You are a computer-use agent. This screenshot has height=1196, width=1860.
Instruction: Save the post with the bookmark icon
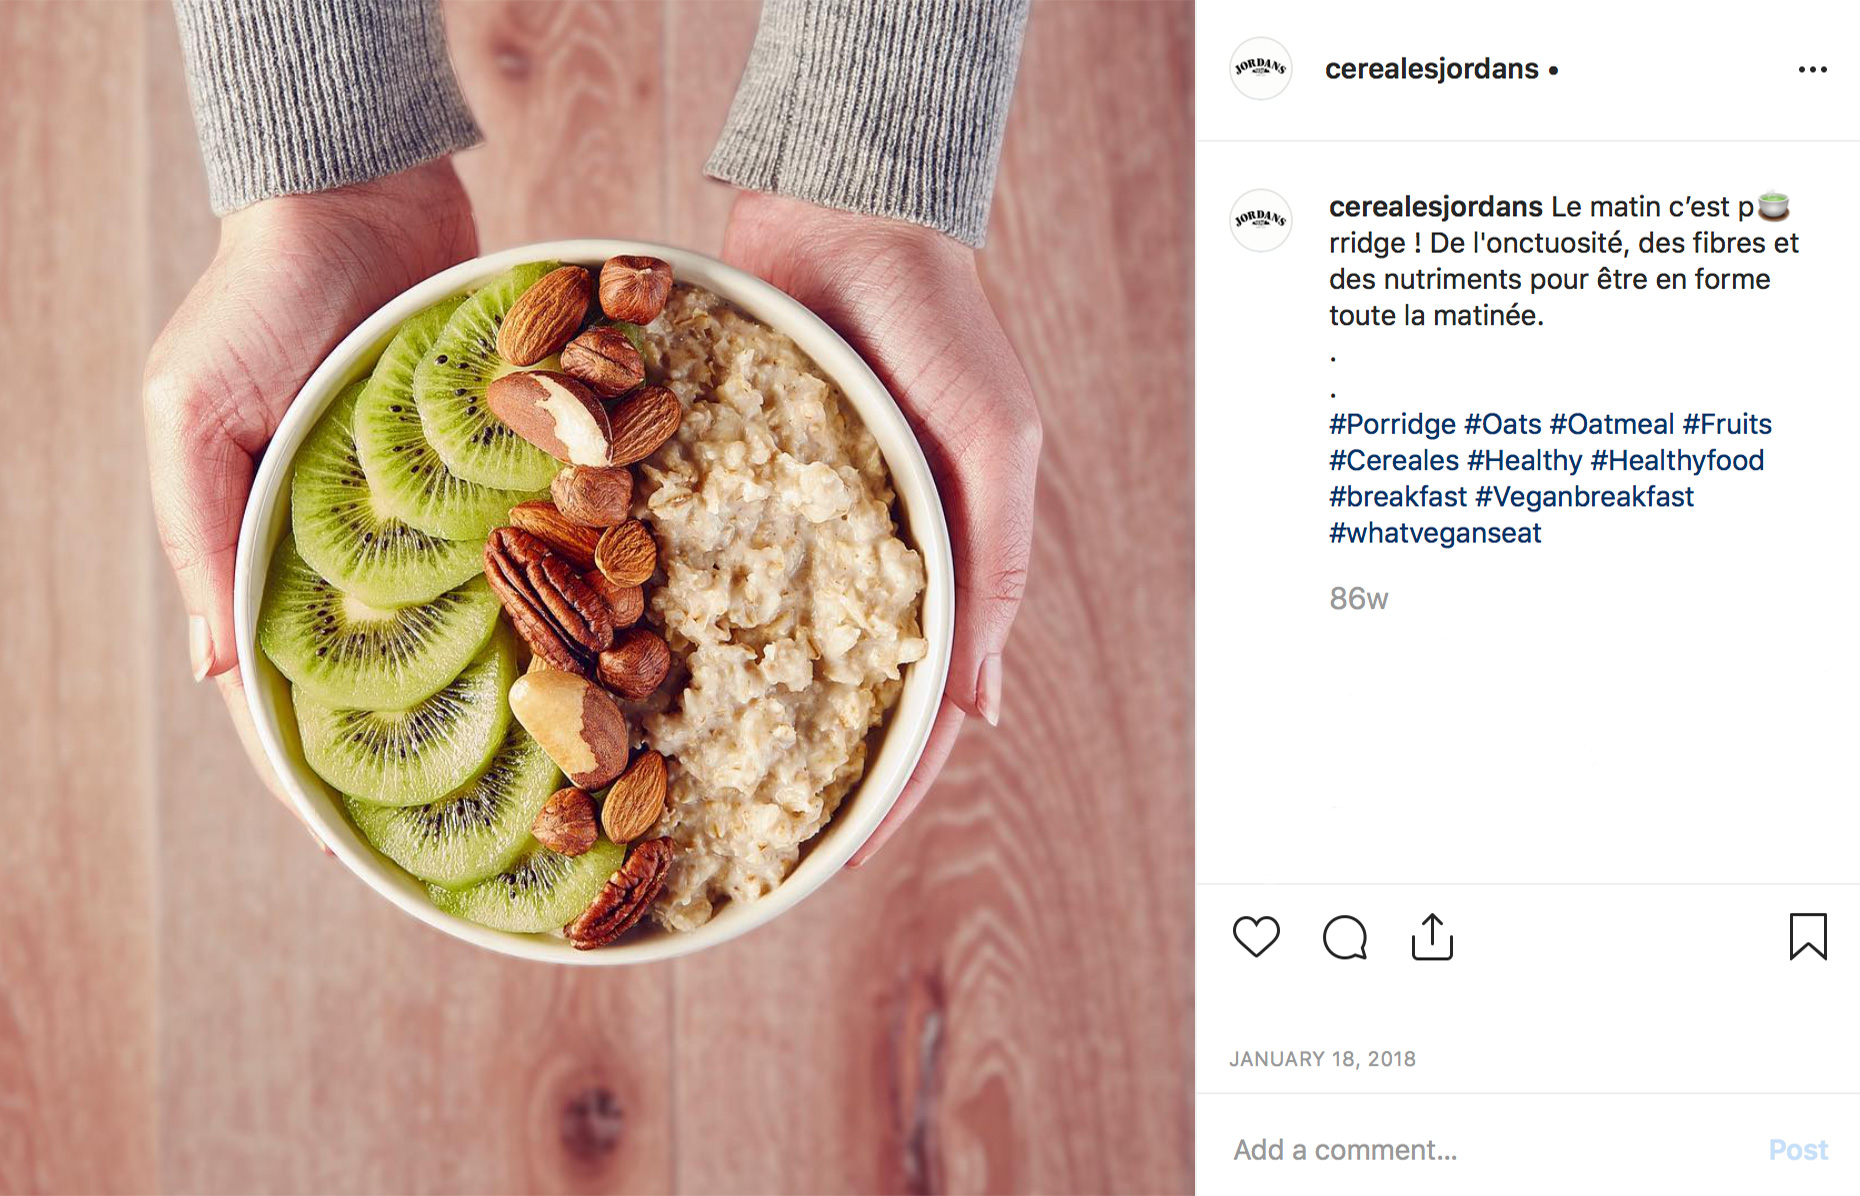click(1808, 937)
